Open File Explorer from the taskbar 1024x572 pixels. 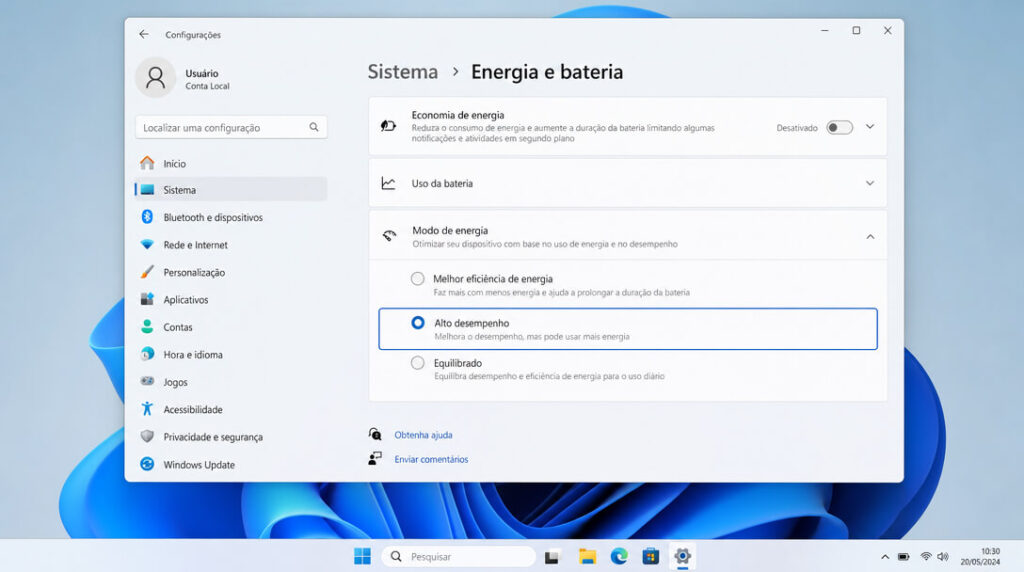click(587, 556)
